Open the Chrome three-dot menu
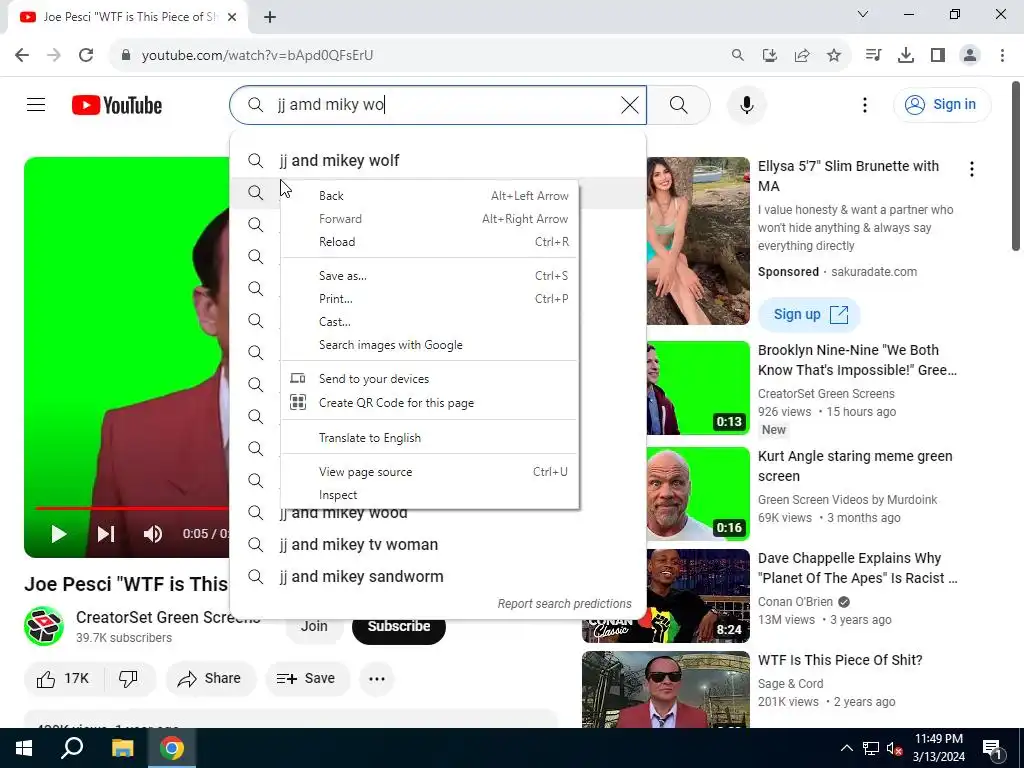Screen dimensions: 1024x768 coord(1002,55)
